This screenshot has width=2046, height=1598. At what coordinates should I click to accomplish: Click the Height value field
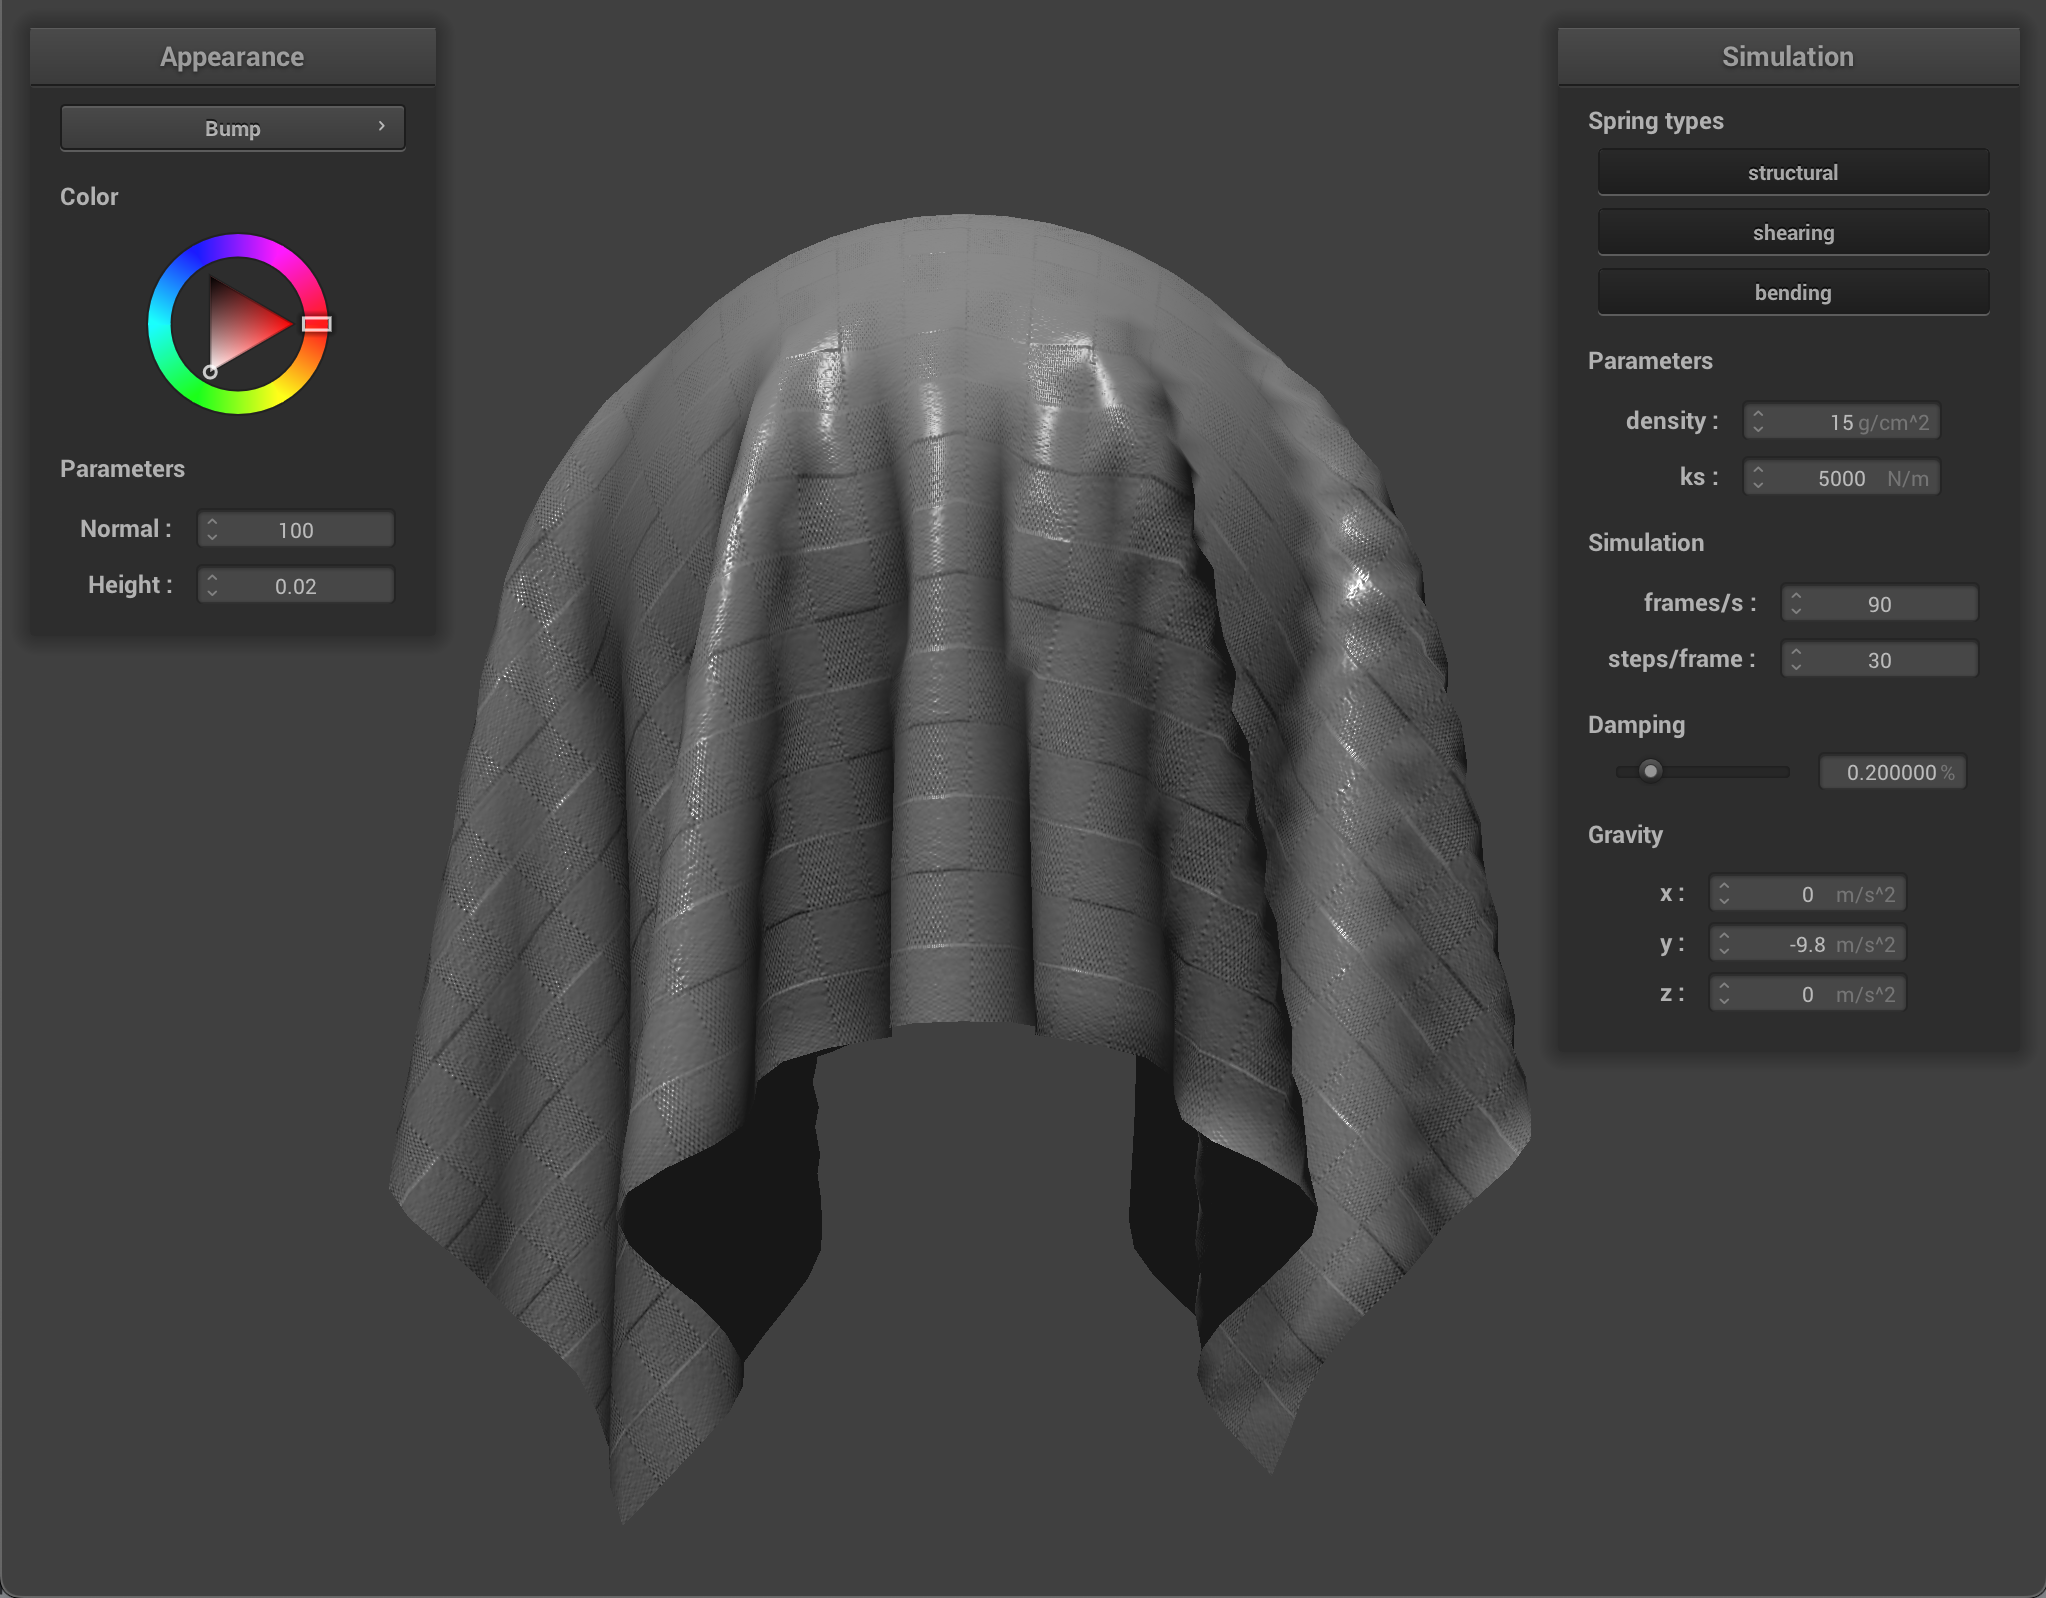[296, 585]
